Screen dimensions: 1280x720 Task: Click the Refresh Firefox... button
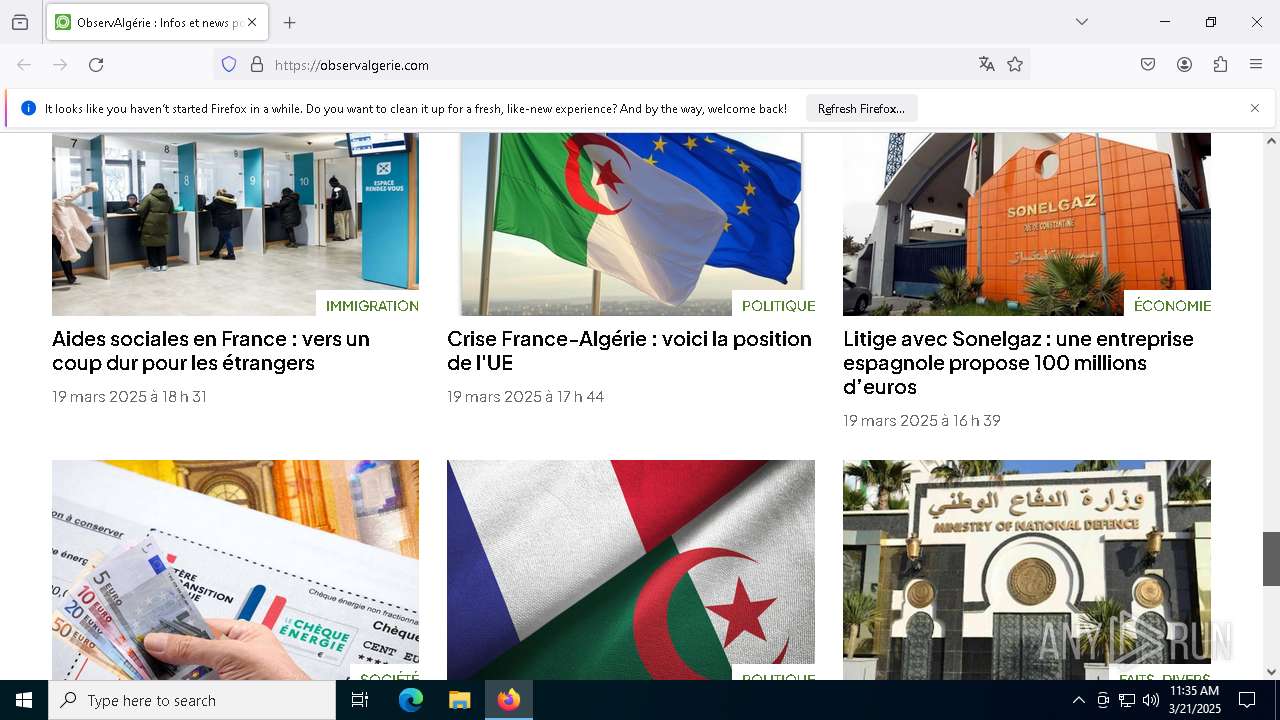(861, 109)
